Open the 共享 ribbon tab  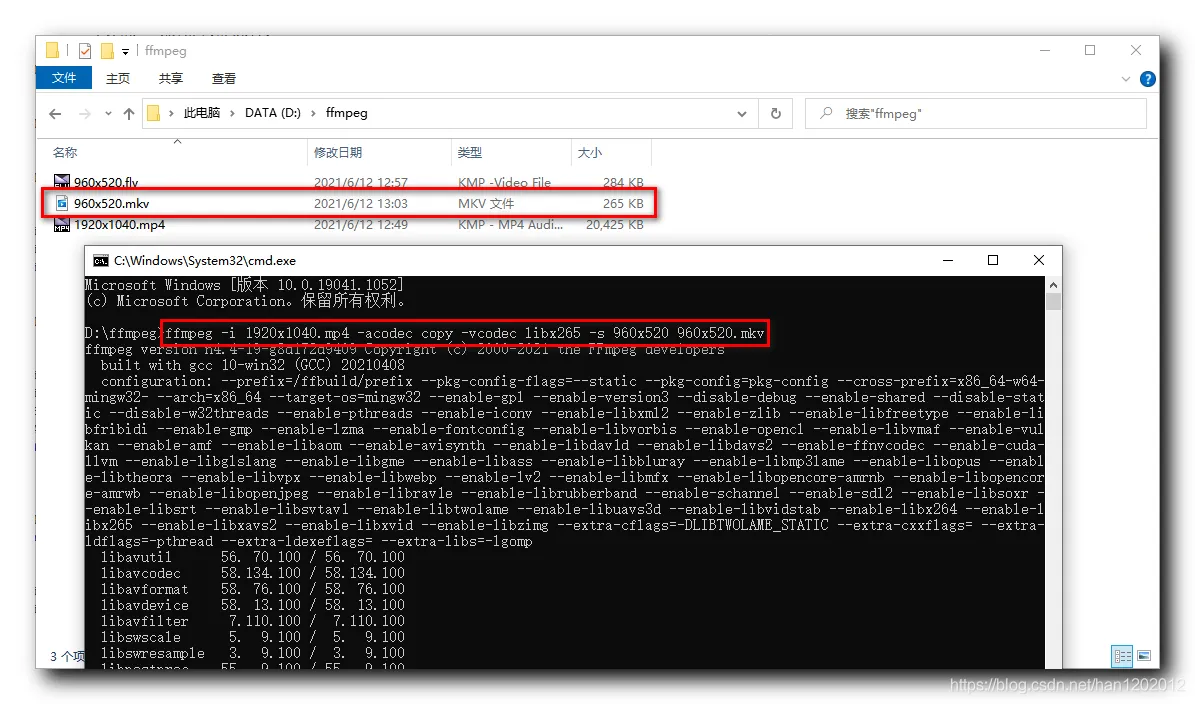(x=171, y=78)
